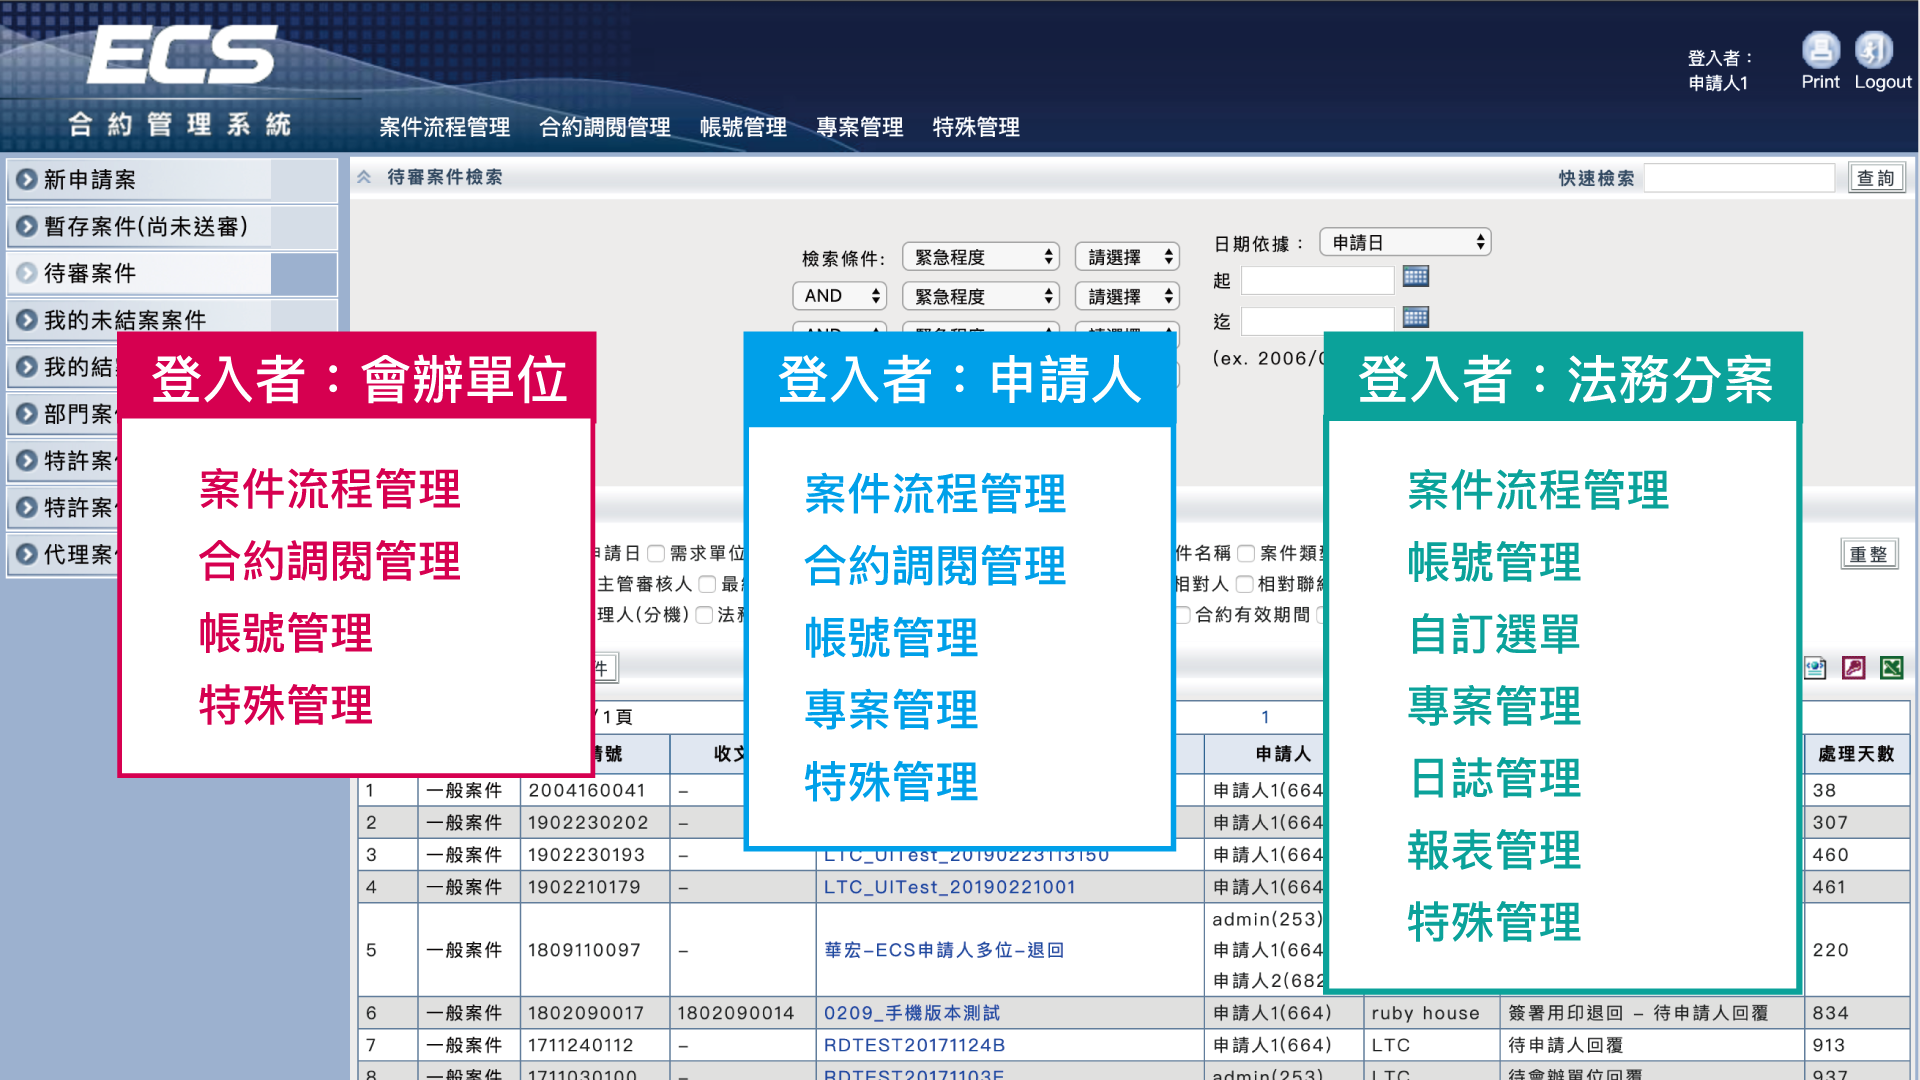
Task: Click case number 1902230193
Action: [587, 855]
